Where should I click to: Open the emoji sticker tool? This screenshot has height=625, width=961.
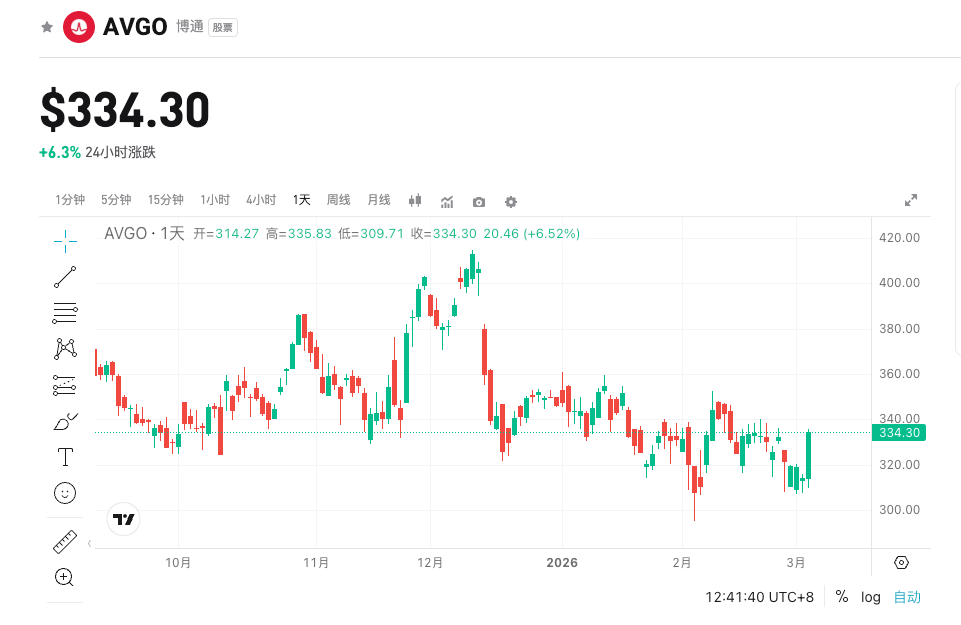pos(64,493)
